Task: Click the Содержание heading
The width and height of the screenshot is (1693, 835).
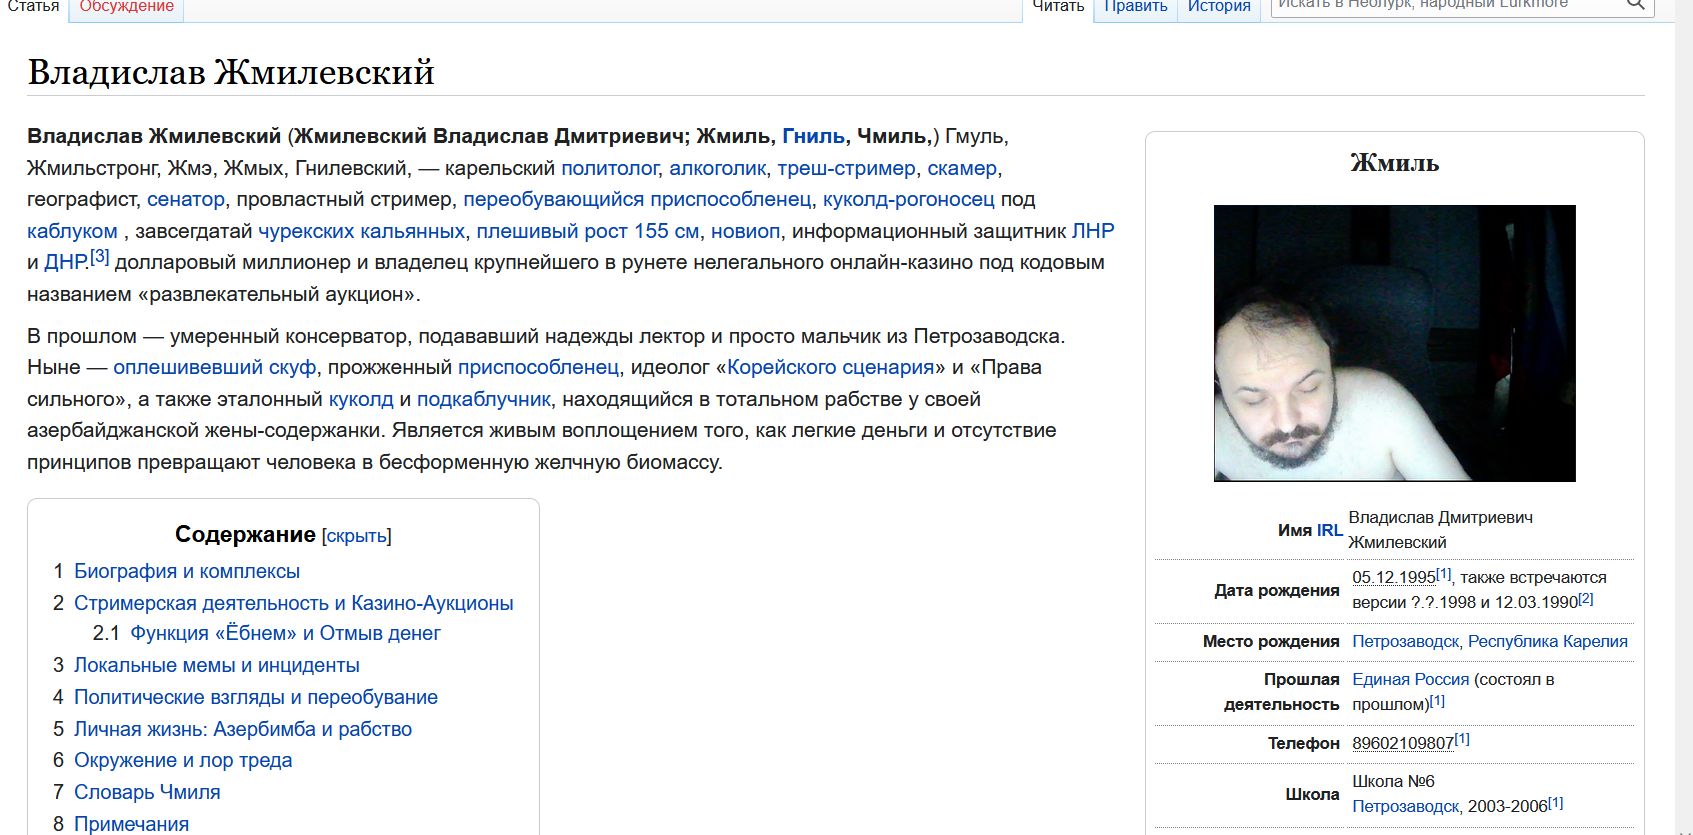Action: point(245,534)
